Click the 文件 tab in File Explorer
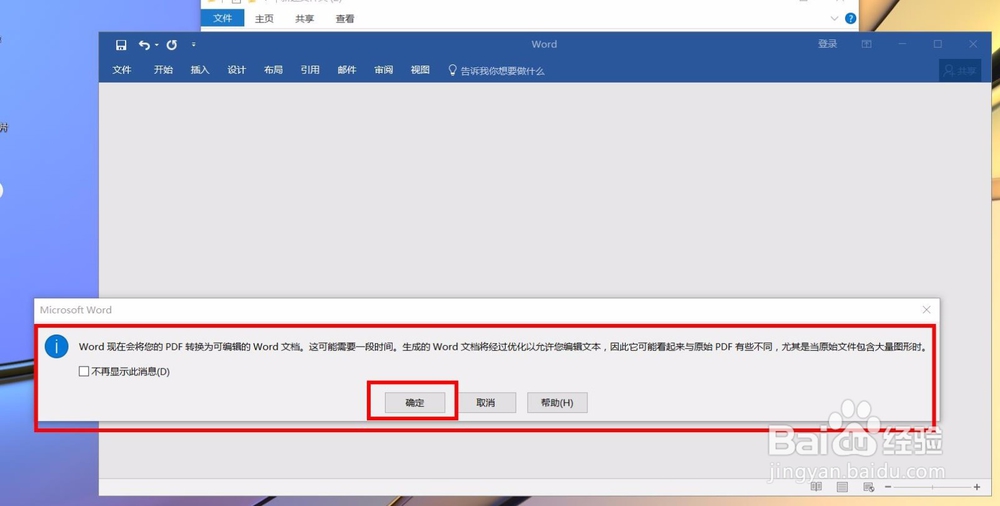The image size is (1000, 506). coord(223,19)
